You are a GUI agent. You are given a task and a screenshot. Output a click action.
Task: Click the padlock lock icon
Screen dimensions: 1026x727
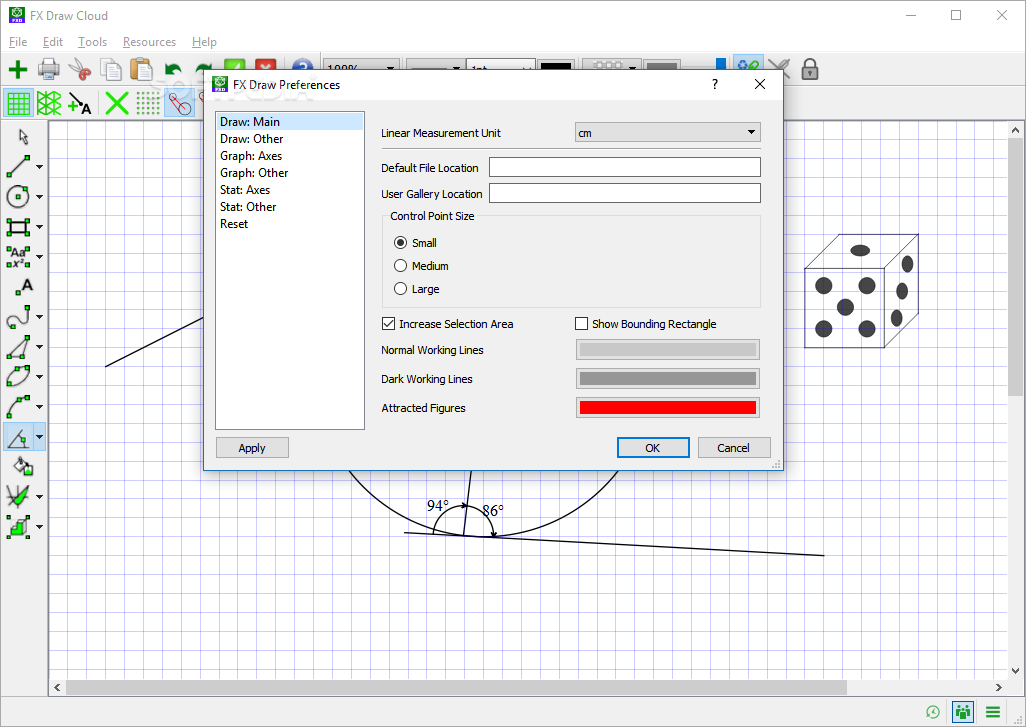click(810, 69)
